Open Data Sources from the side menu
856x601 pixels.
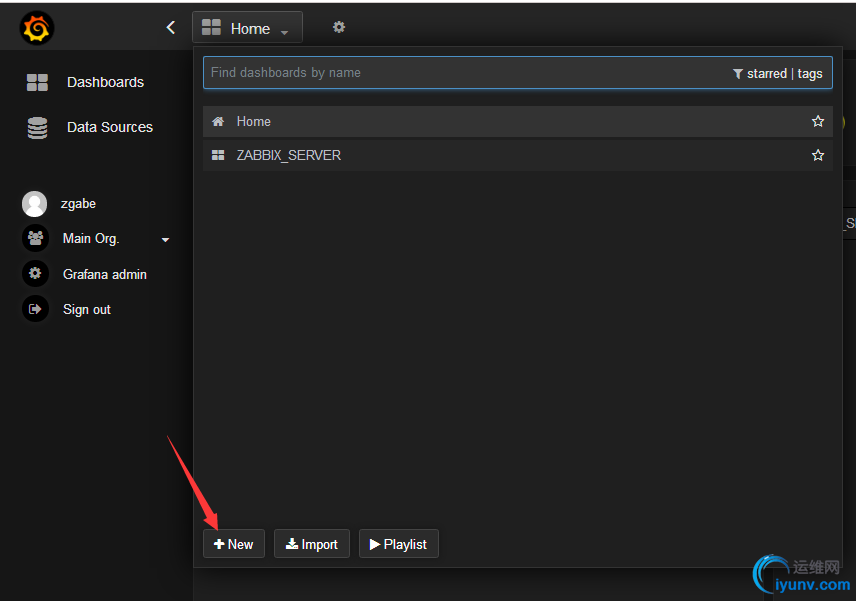tap(110, 127)
